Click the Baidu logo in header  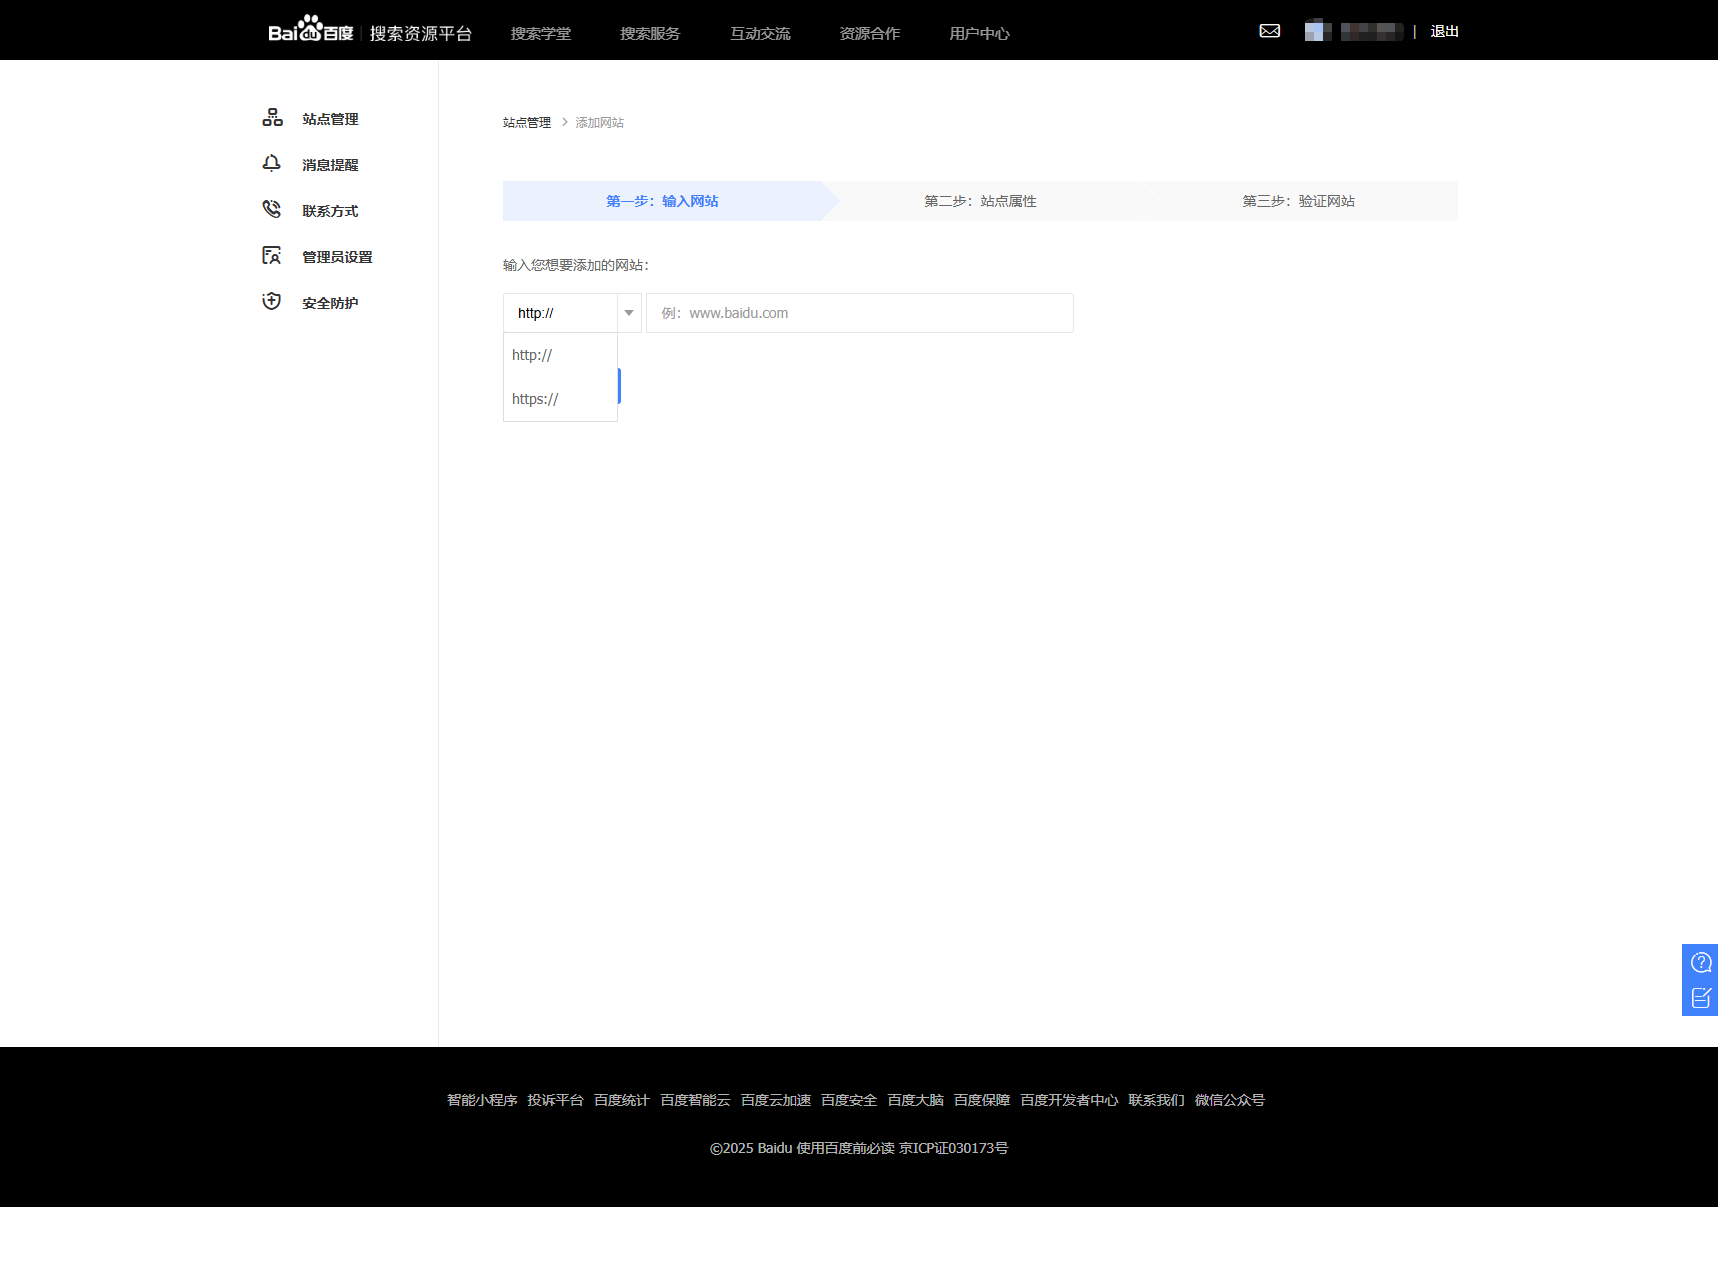[310, 31]
